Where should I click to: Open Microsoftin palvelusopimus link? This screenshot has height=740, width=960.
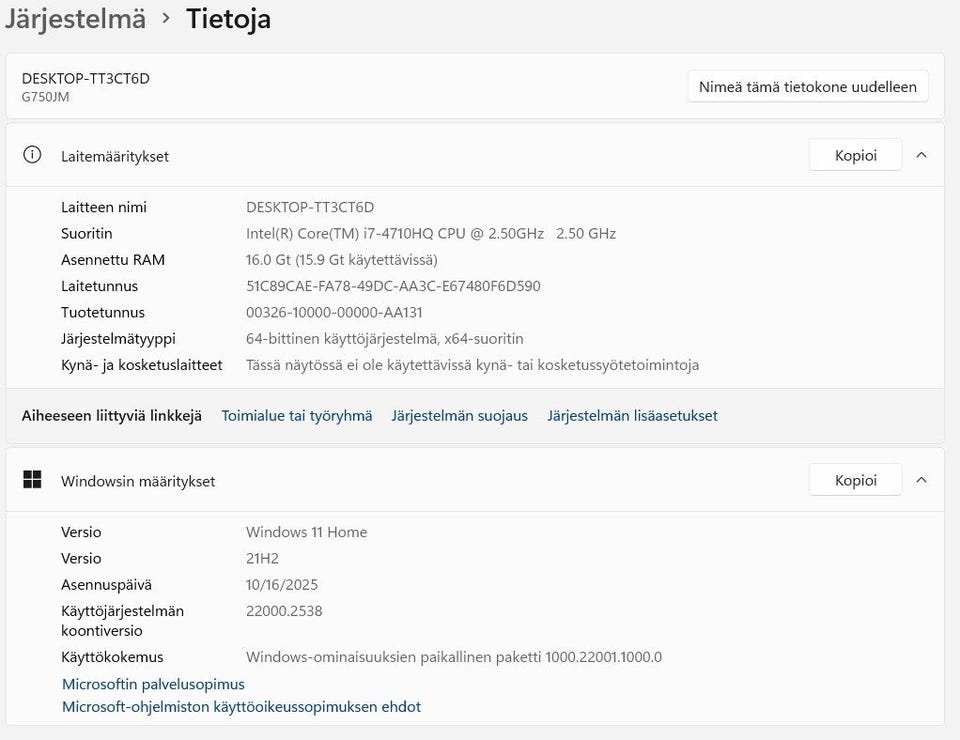tap(153, 684)
